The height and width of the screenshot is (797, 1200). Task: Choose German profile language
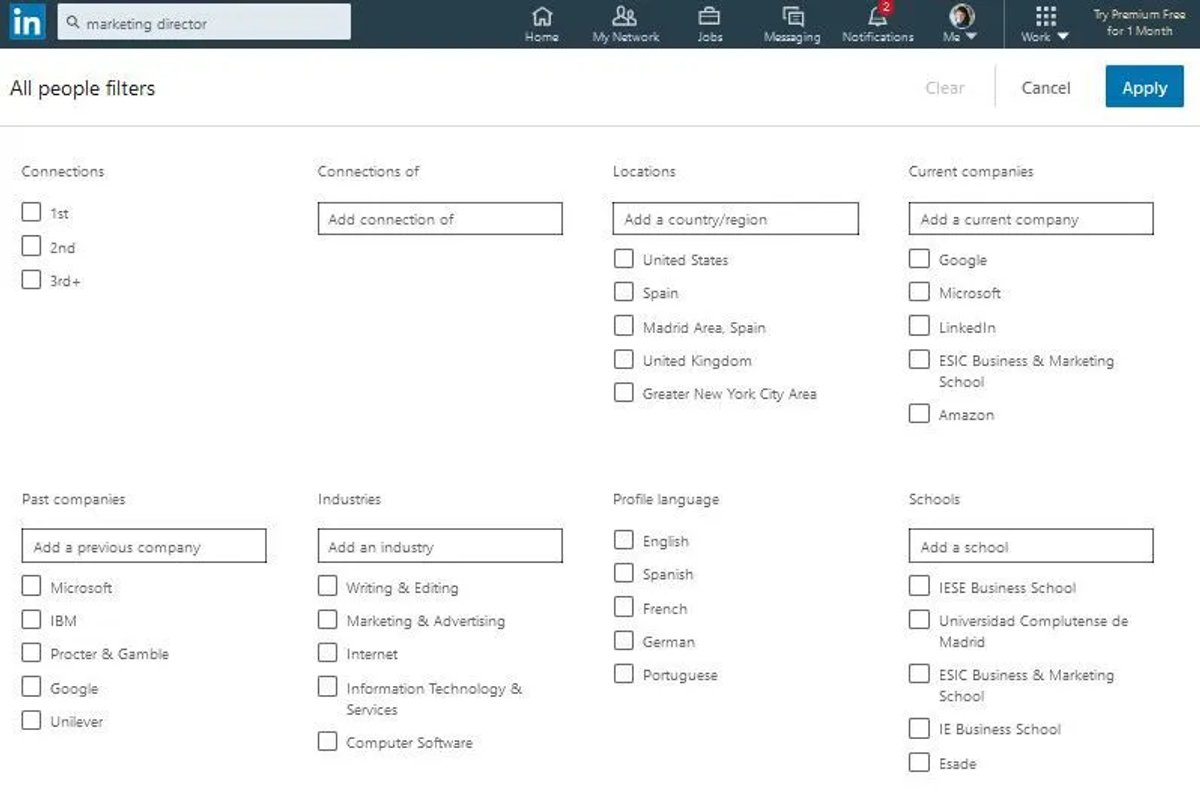click(623, 640)
